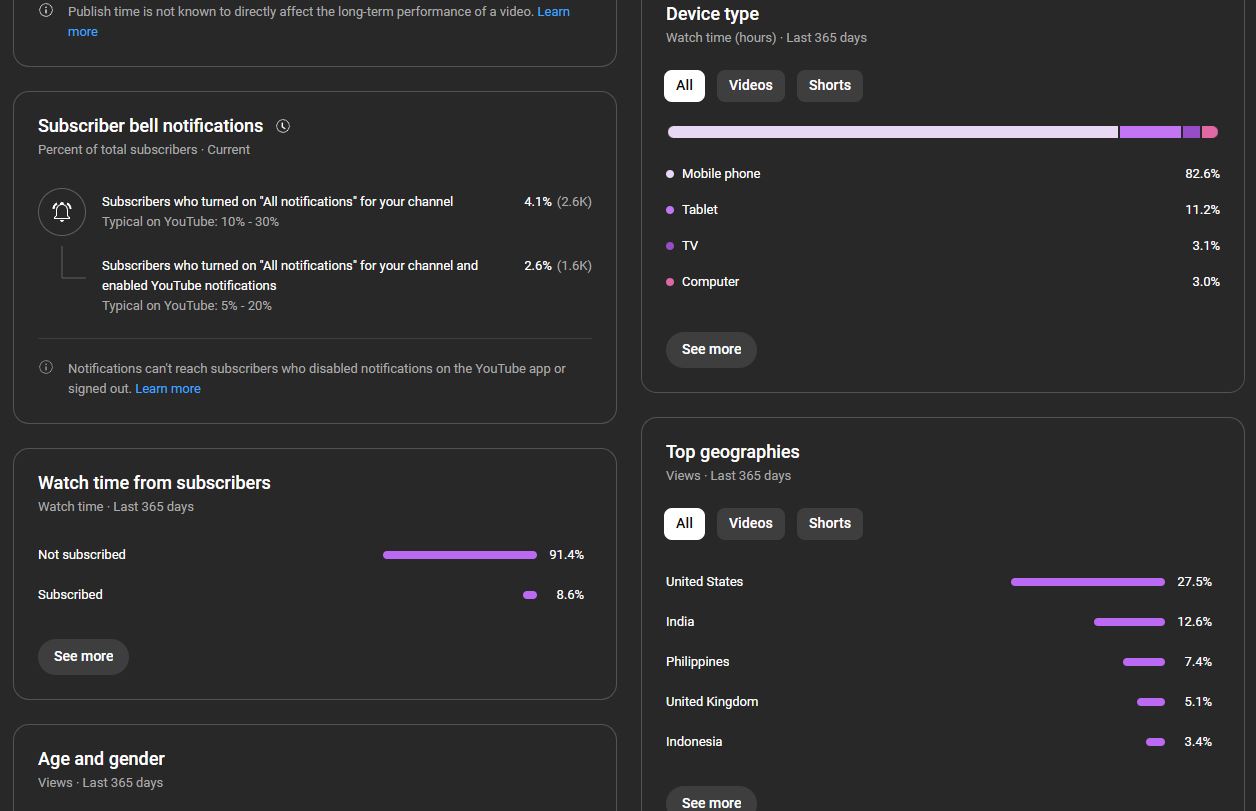Show Shorts in Top geographies
1256x811 pixels.
[830, 523]
